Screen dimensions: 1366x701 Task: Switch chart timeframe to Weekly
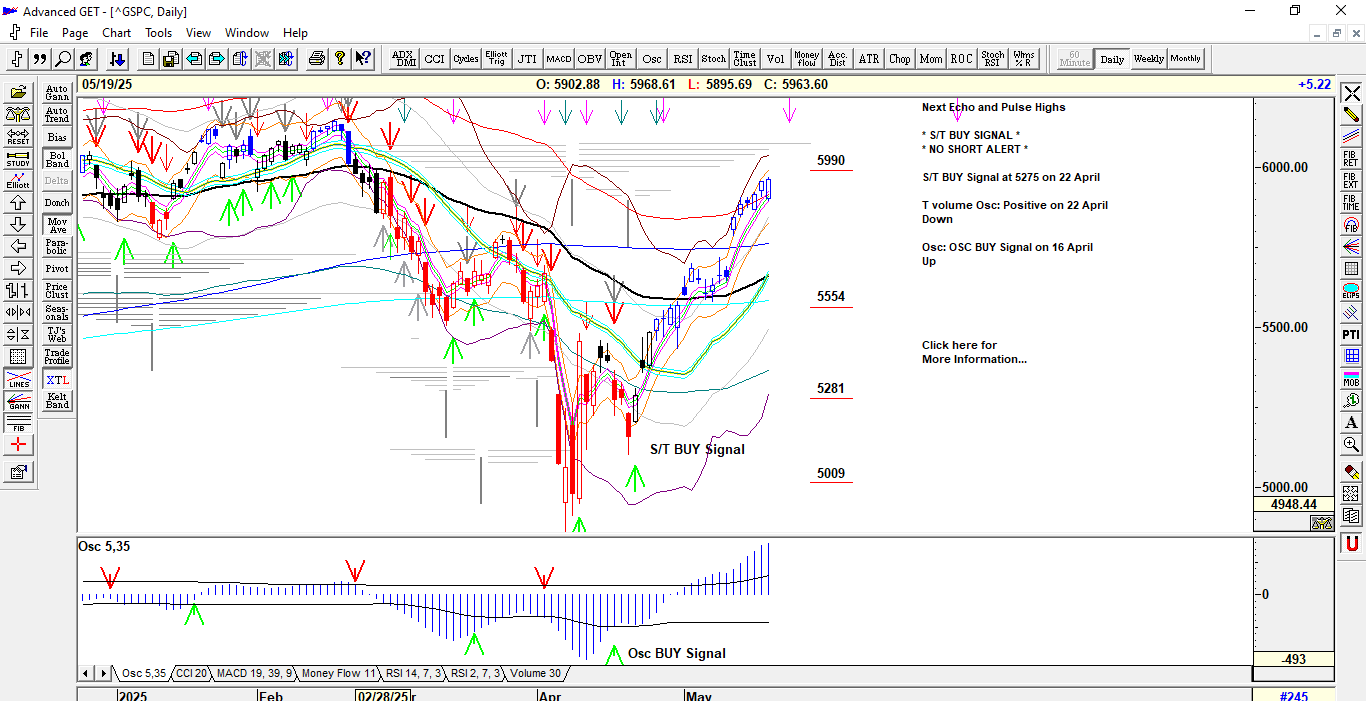(x=1148, y=59)
